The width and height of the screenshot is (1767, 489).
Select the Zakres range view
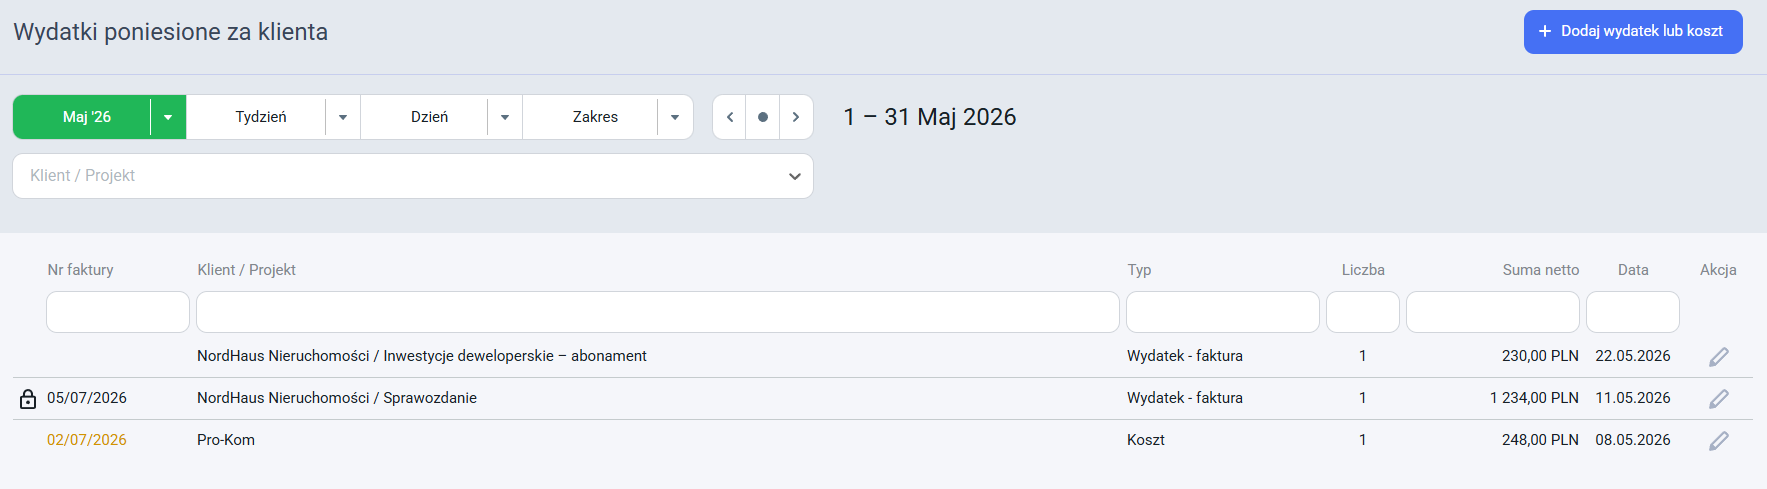click(x=595, y=117)
